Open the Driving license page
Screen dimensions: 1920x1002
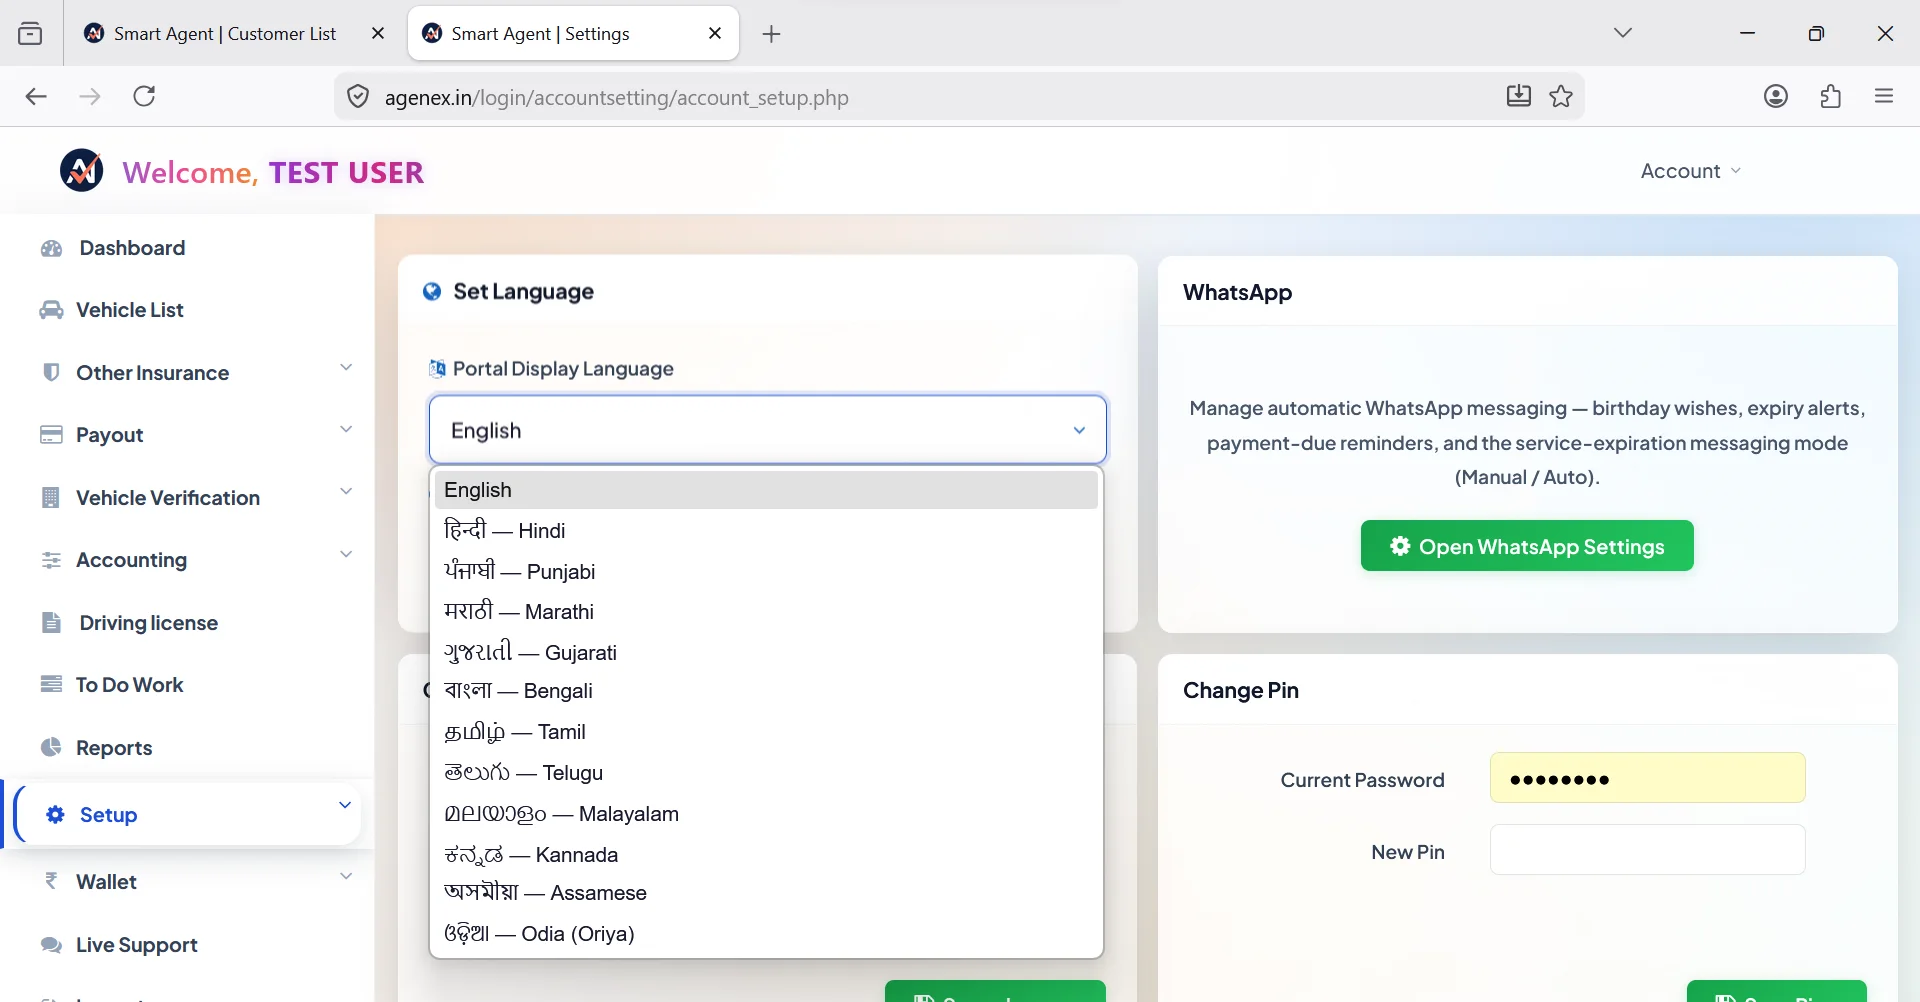point(148,623)
